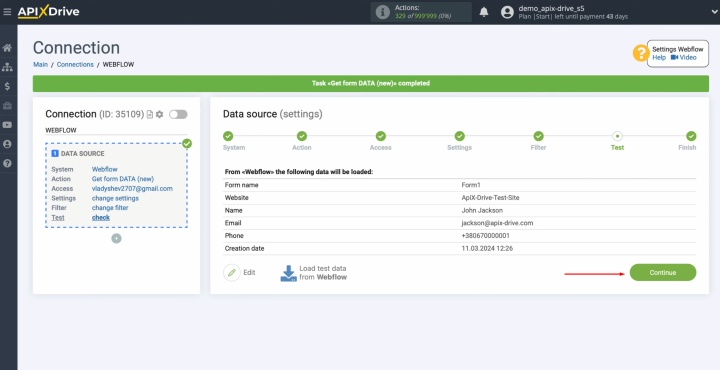Select the John Jackson name value
The image size is (720, 370).
pyautogui.click(x=482, y=211)
